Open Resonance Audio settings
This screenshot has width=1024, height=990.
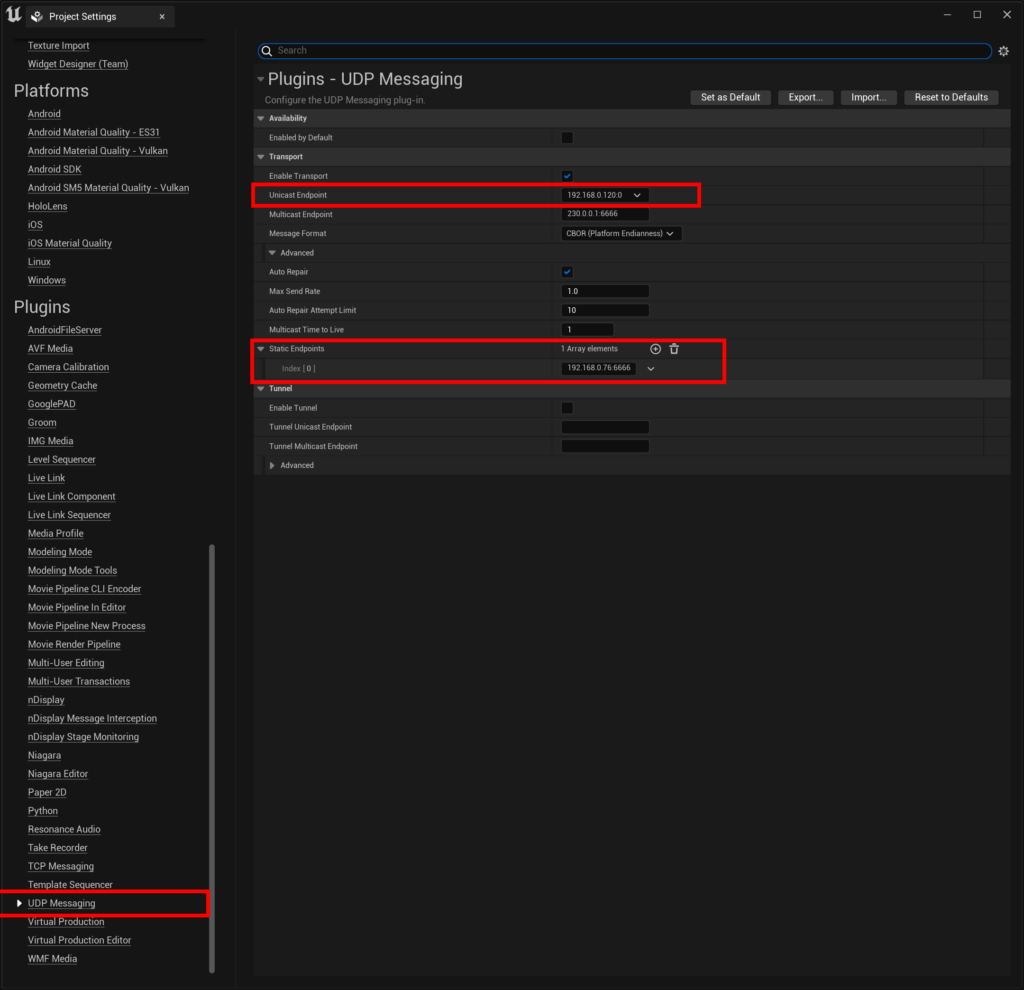click(x=64, y=829)
